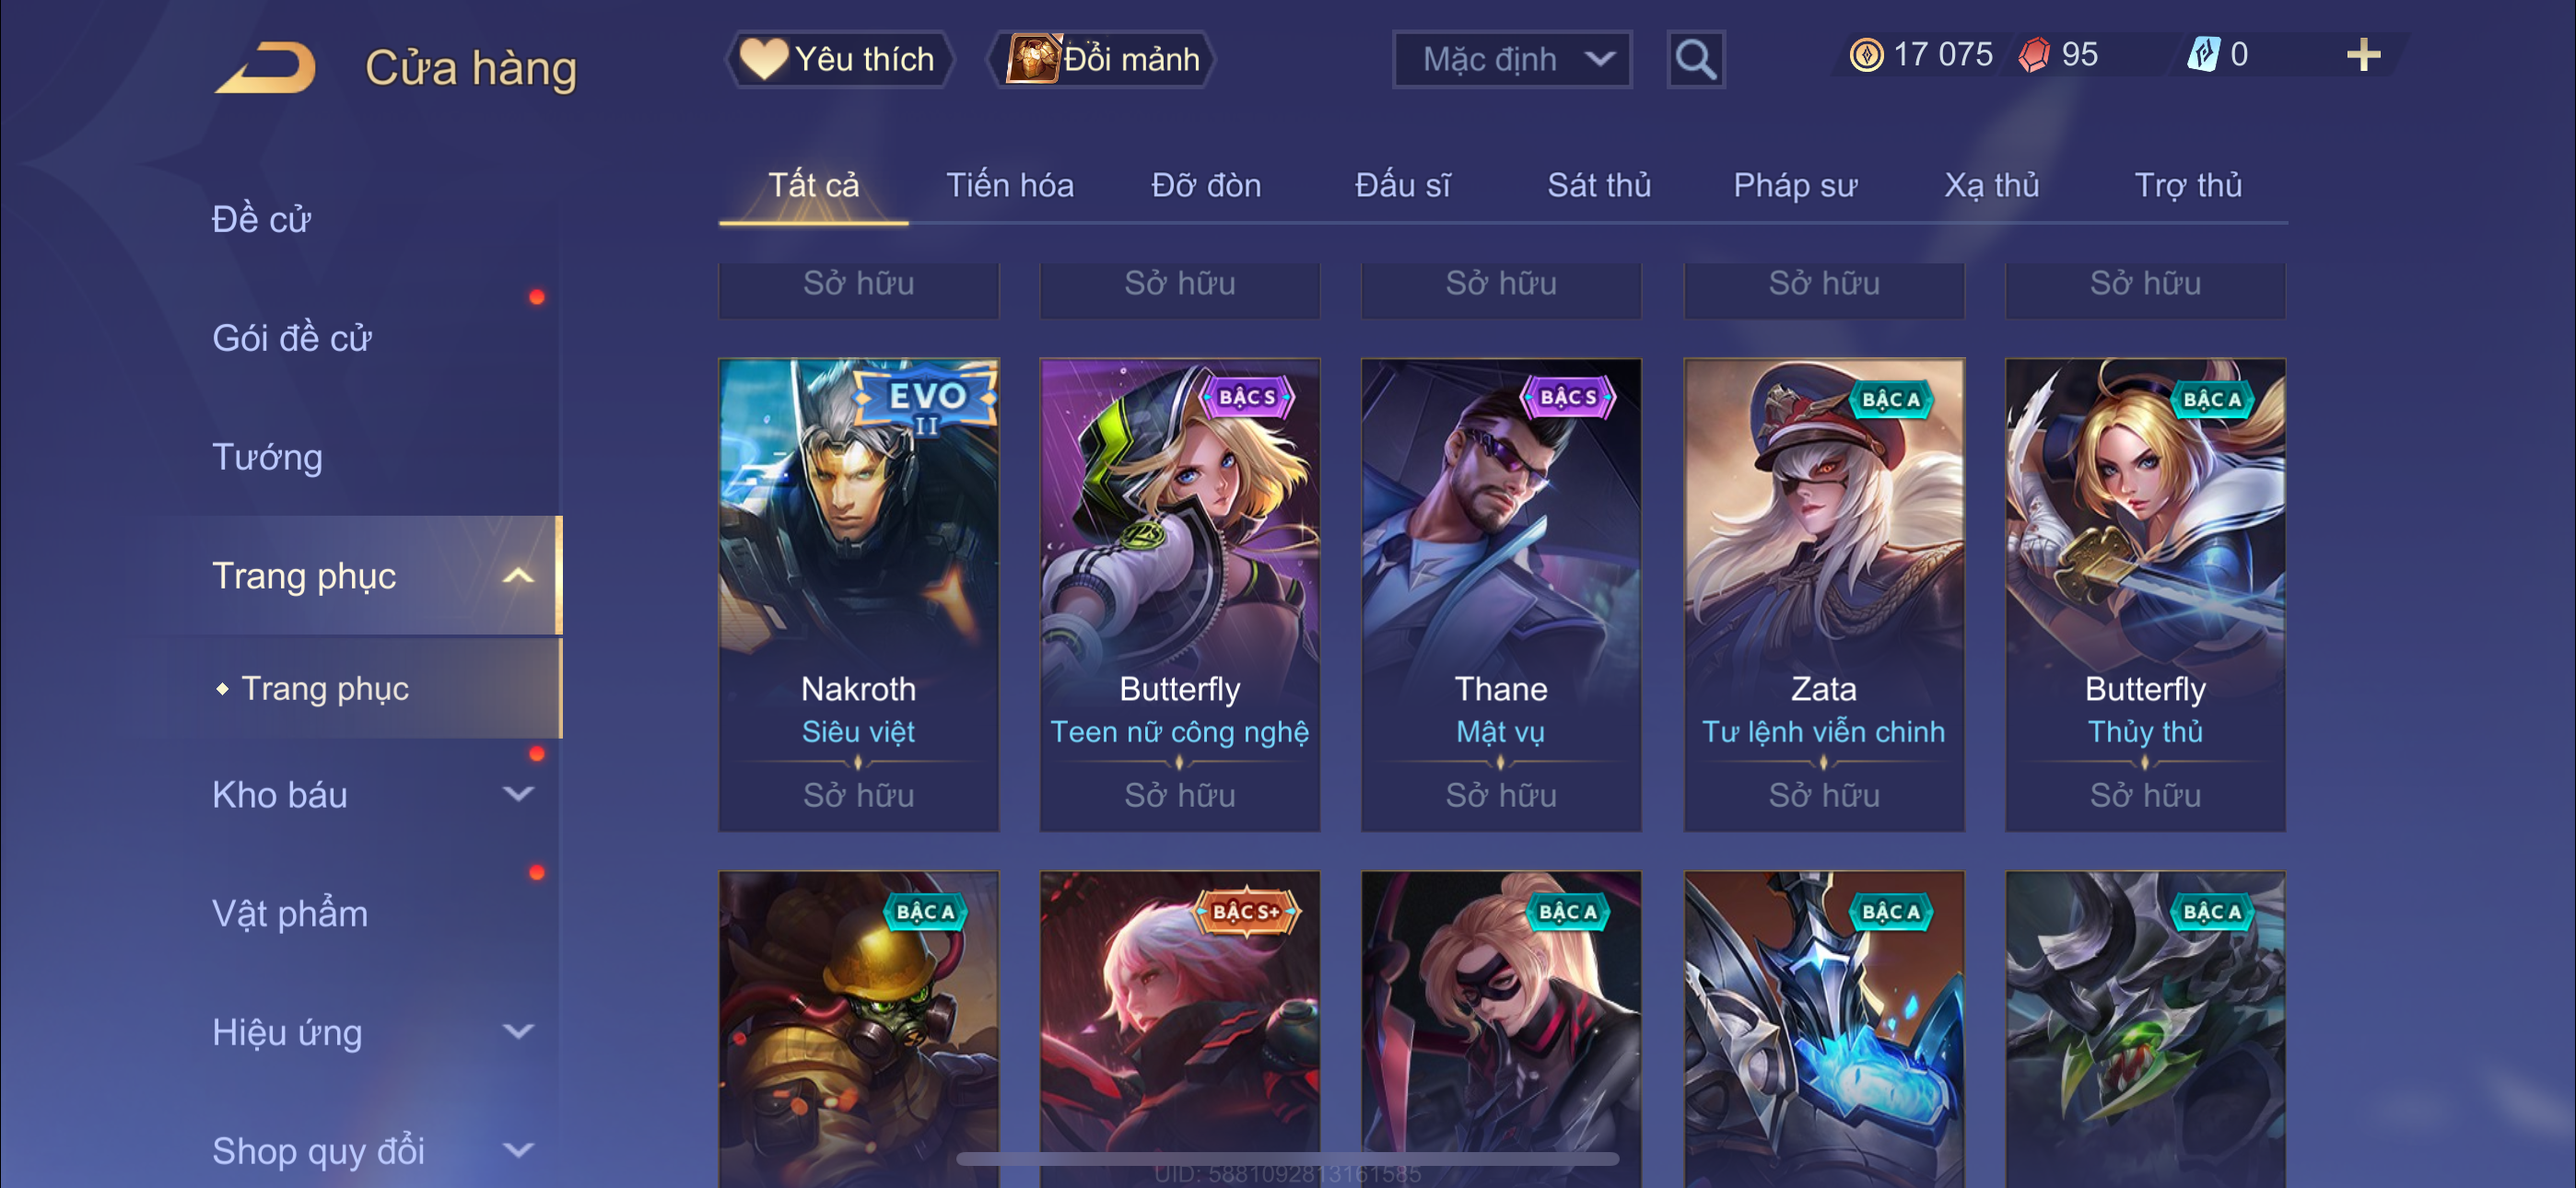Select the Pháp sư filter tab
This screenshot has height=1188, width=2576.
(x=1795, y=185)
